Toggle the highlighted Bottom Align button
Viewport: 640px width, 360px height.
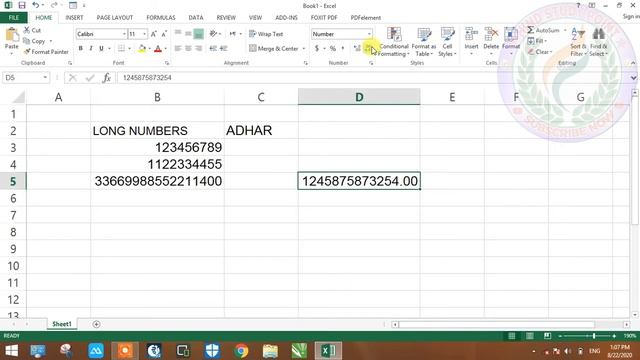[198, 34]
